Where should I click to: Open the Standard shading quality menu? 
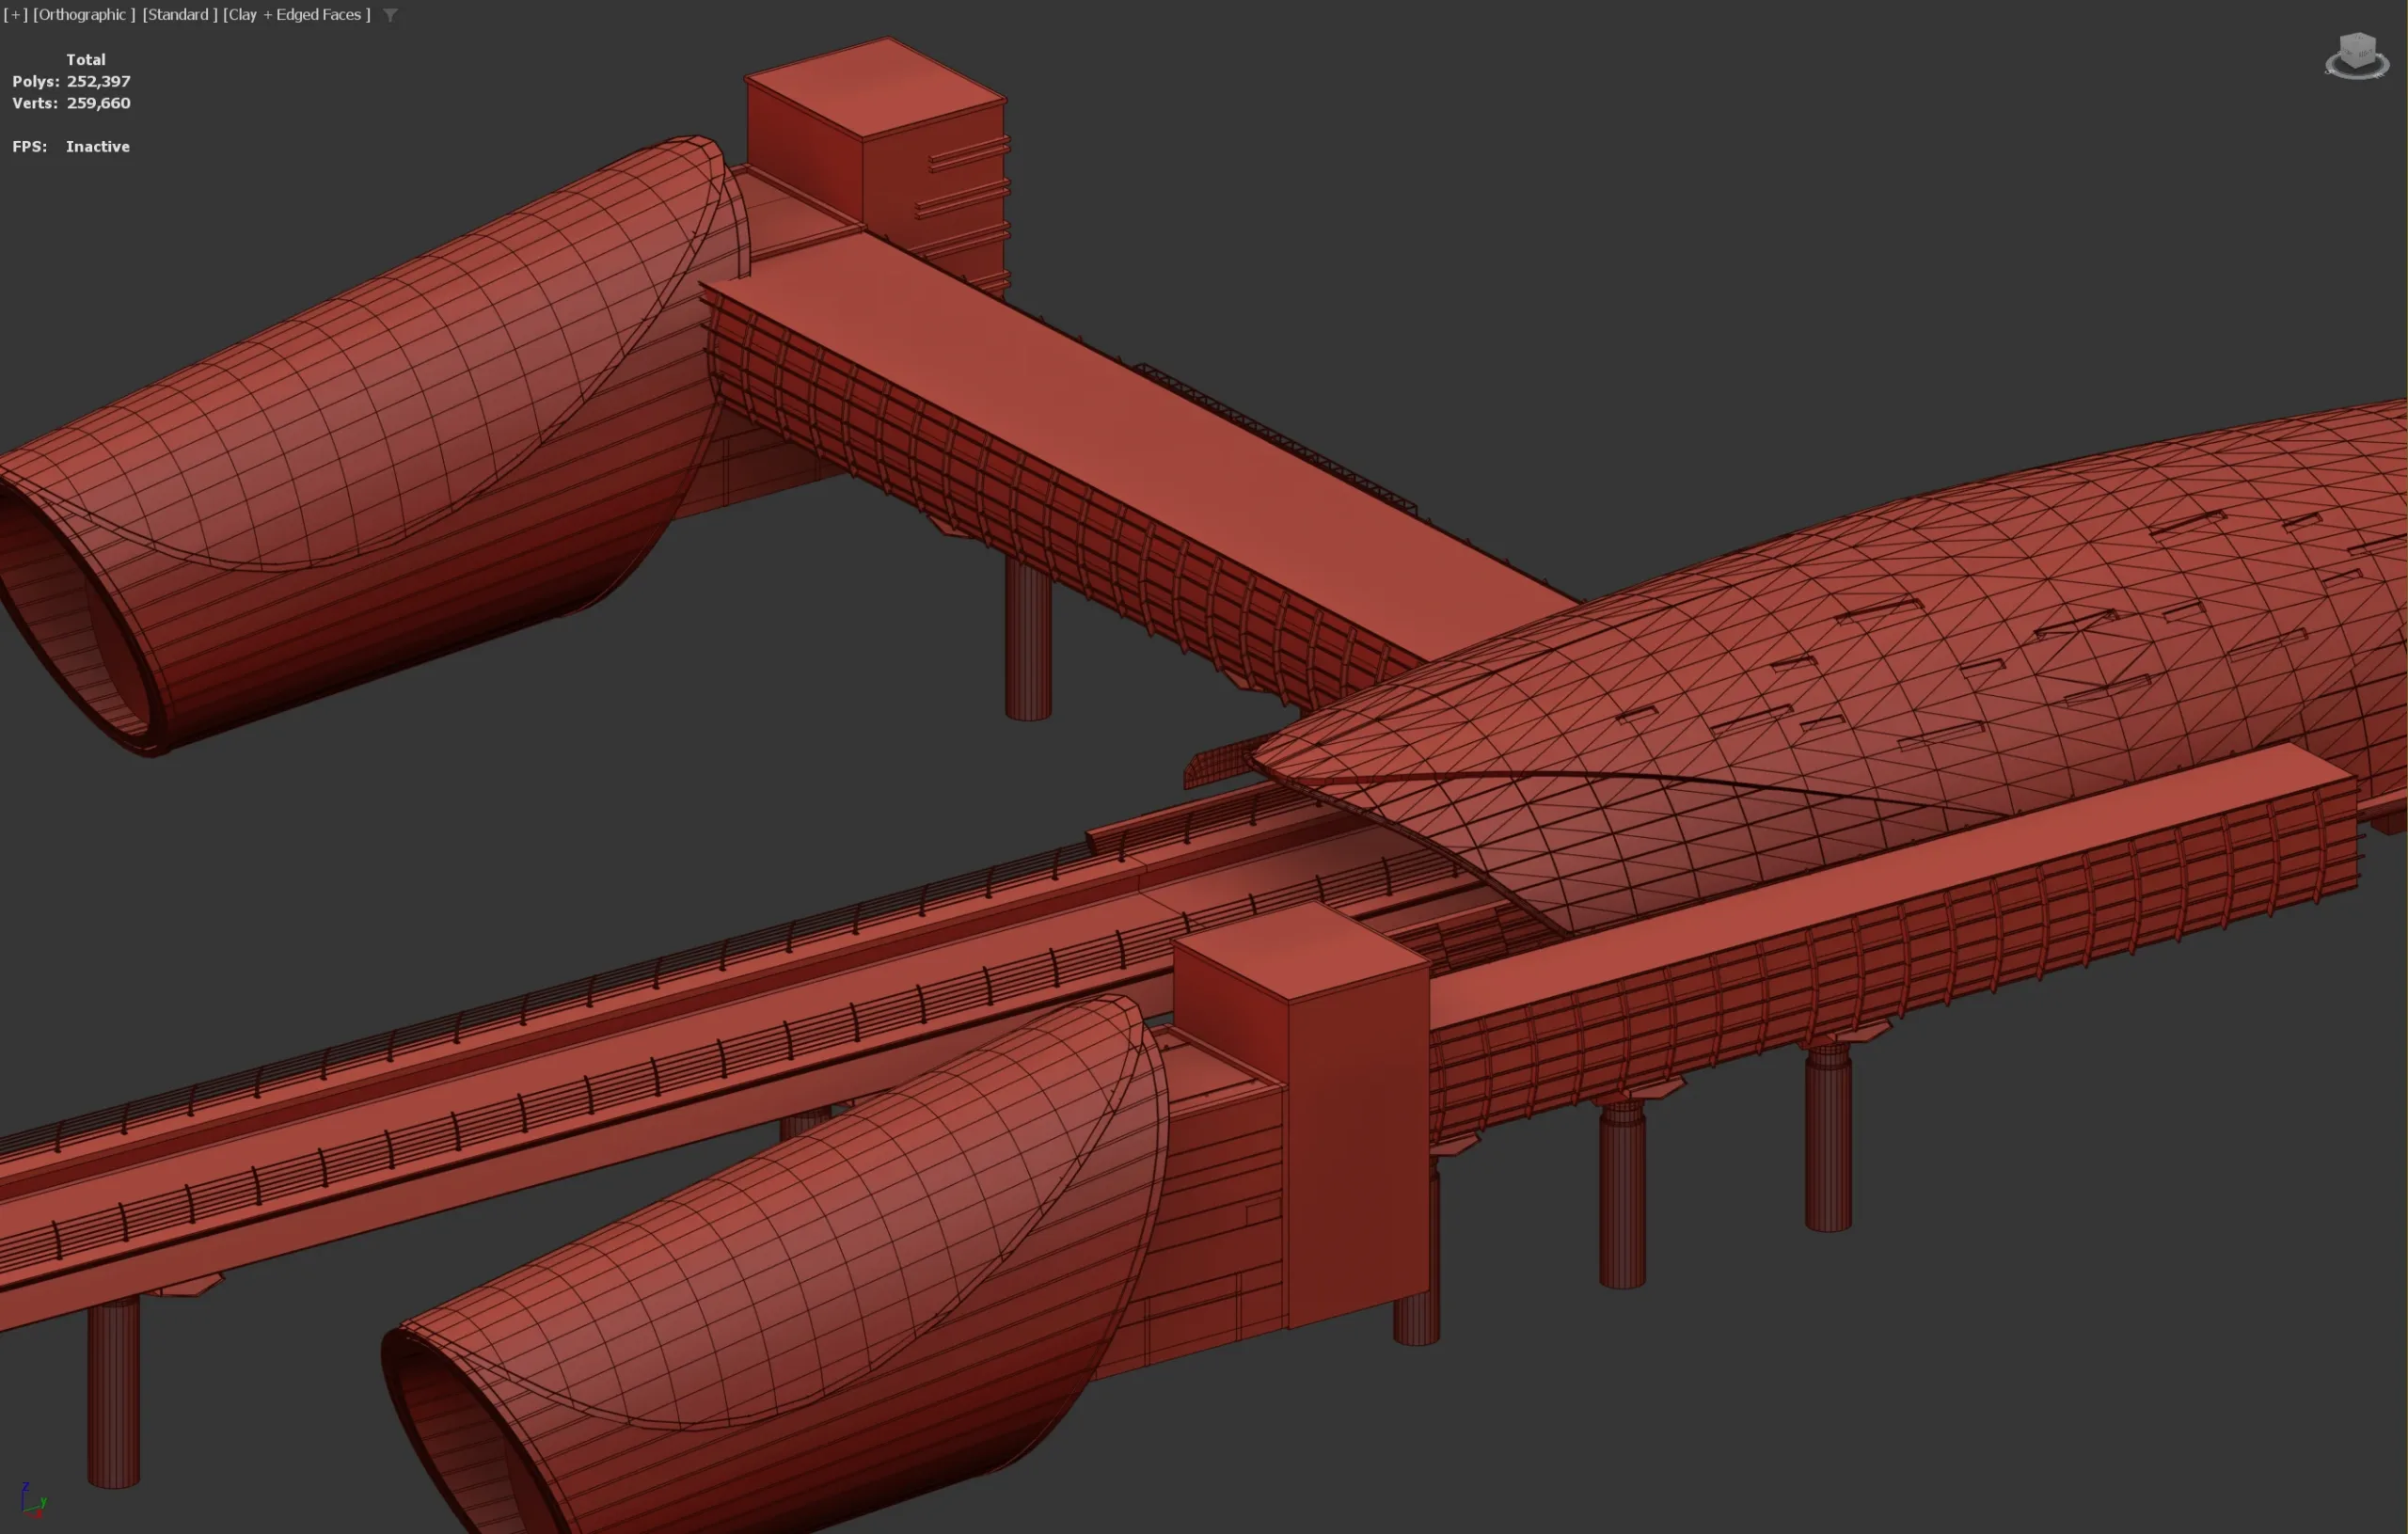pyautogui.click(x=180, y=14)
